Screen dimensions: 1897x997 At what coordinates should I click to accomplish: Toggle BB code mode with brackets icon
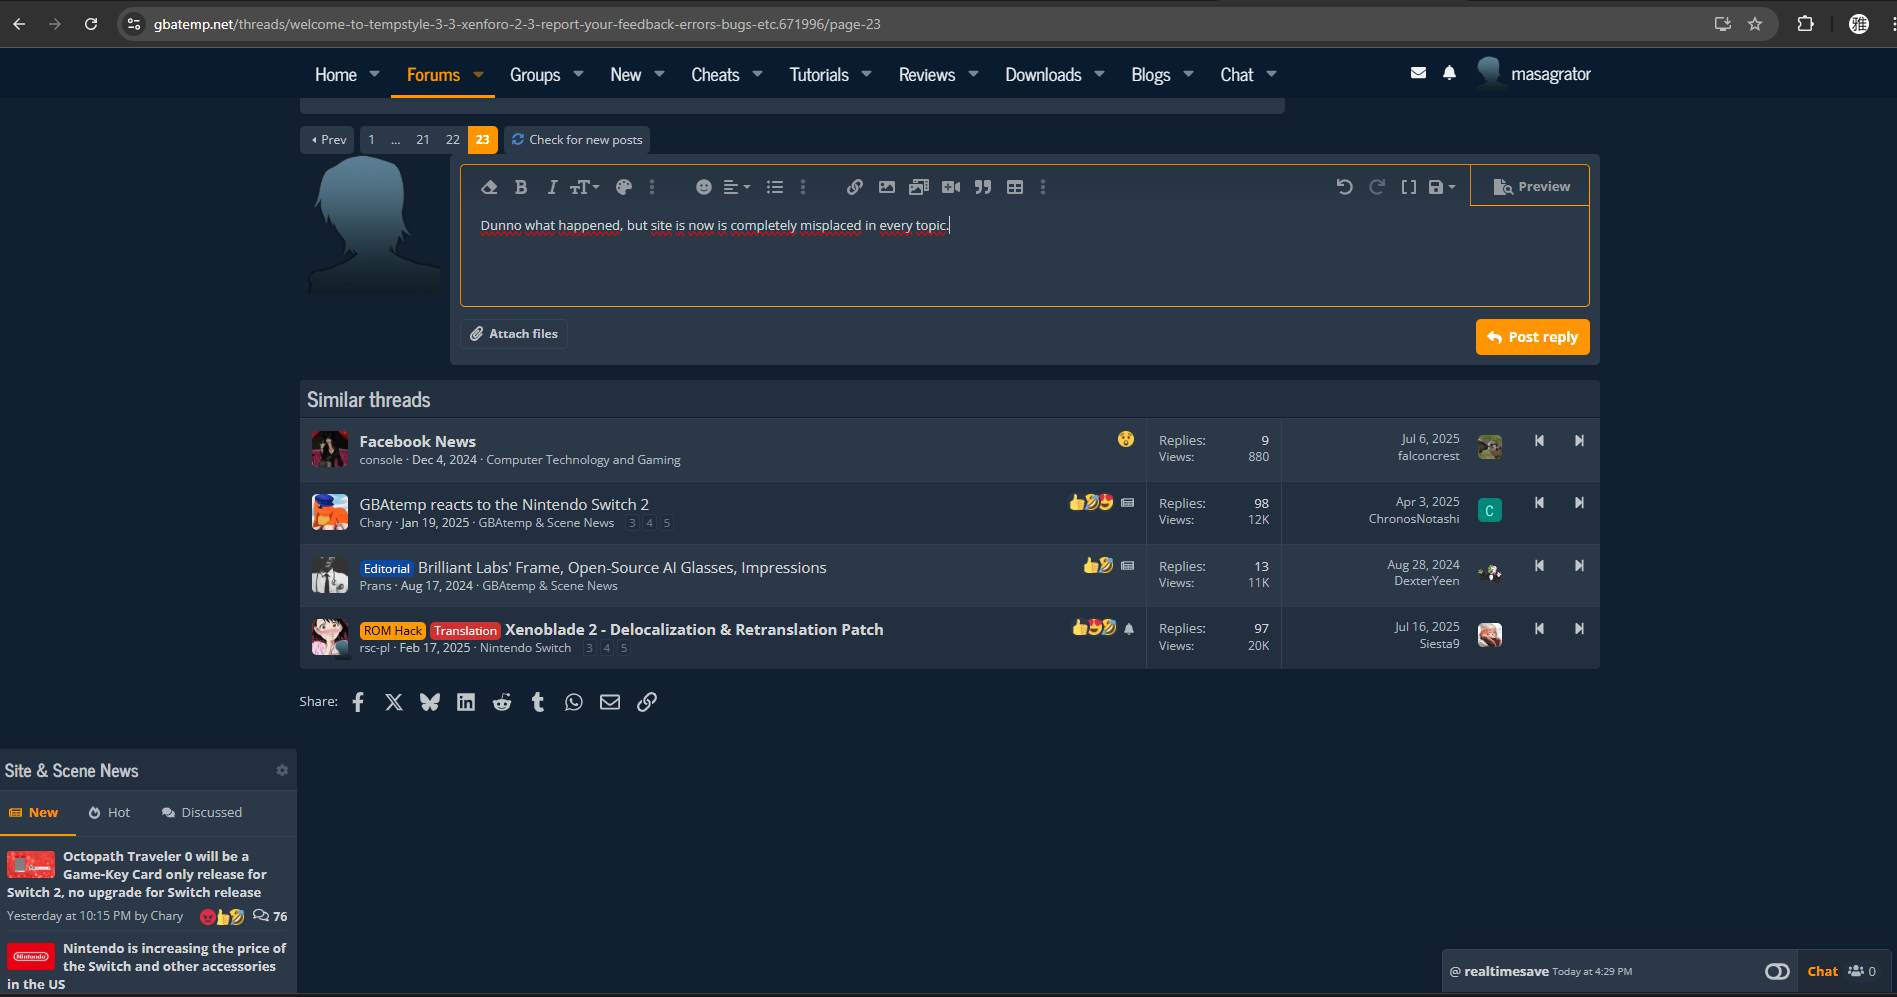click(x=1409, y=187)
